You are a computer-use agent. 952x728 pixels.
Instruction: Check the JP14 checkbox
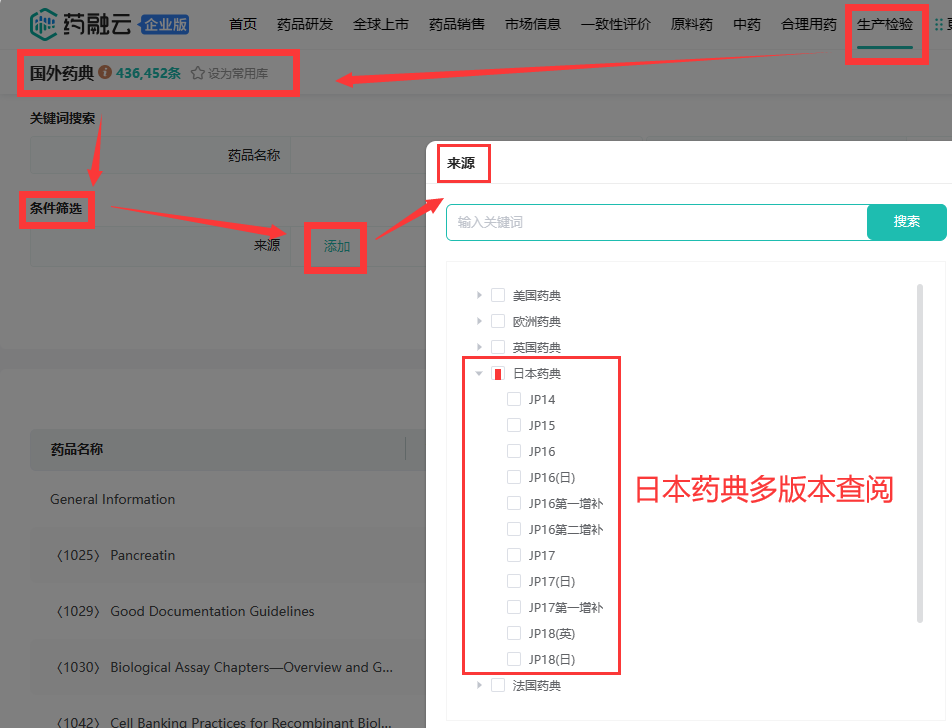pos(514,399)
